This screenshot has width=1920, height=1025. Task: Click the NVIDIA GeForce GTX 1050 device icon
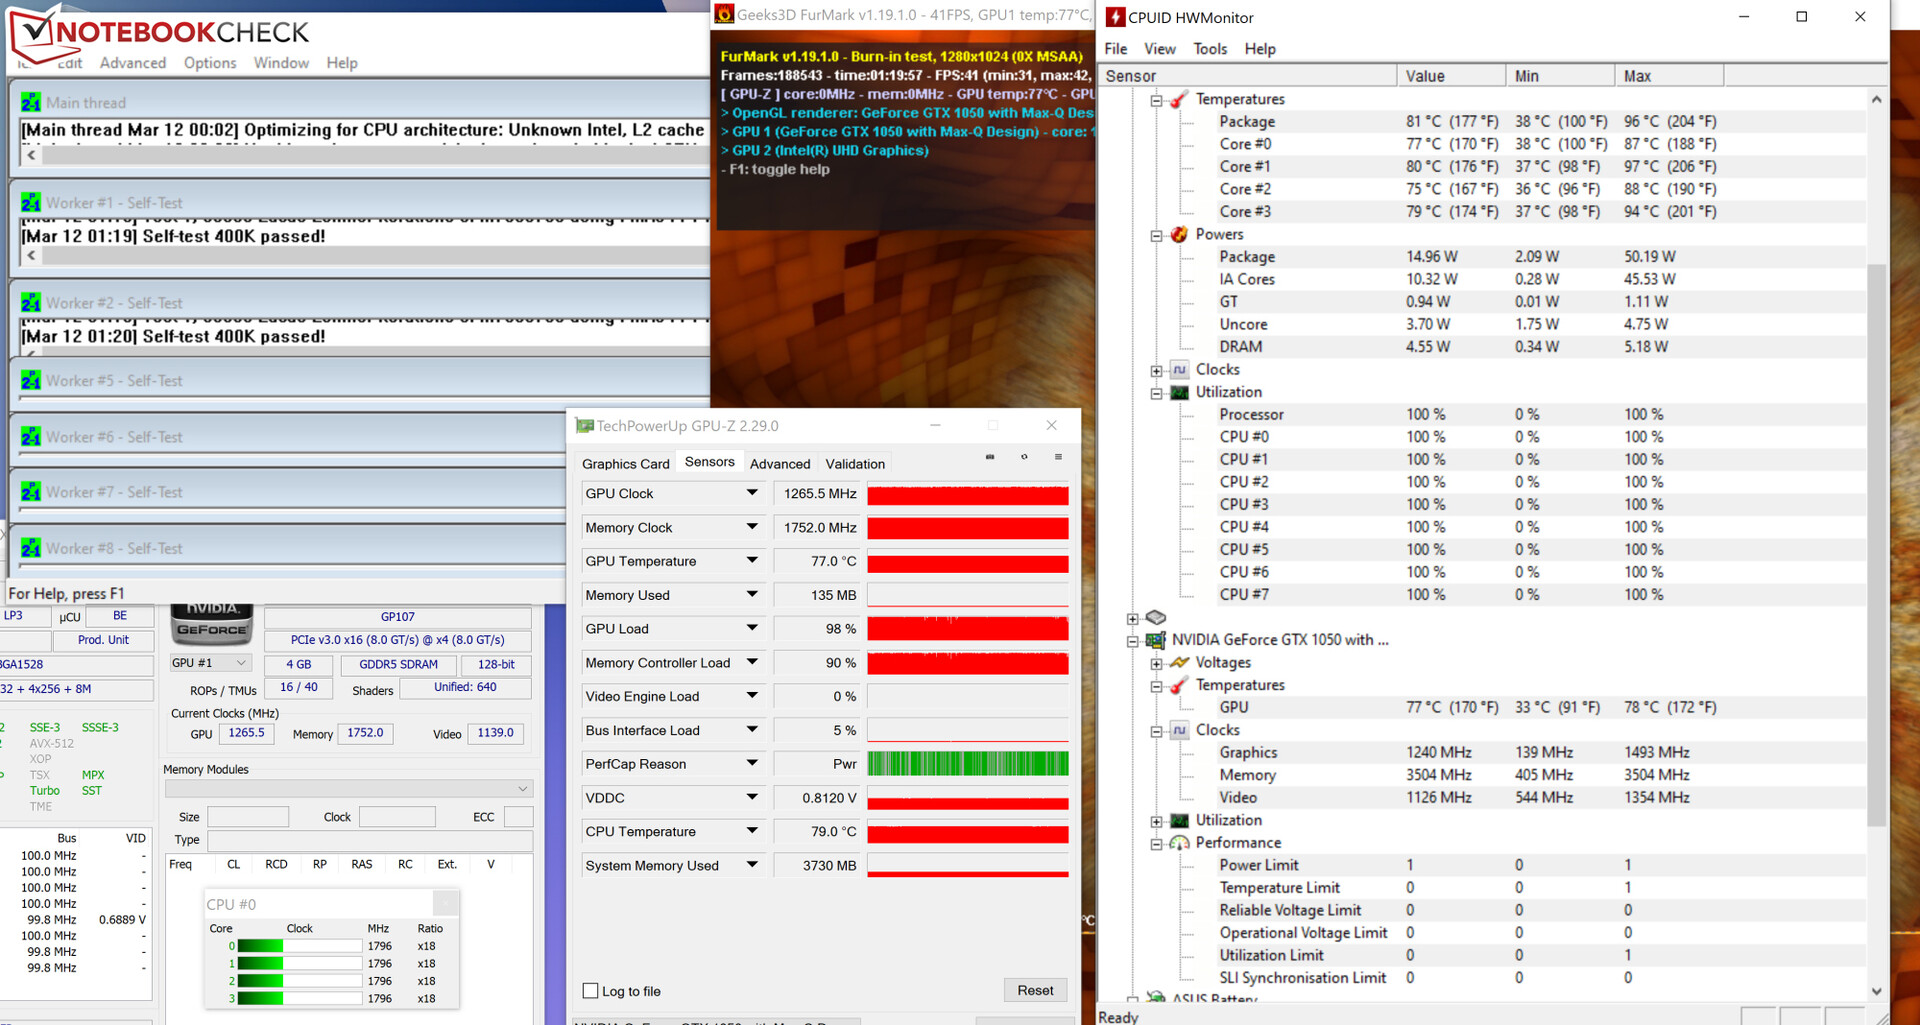(x=1155, y=640)
